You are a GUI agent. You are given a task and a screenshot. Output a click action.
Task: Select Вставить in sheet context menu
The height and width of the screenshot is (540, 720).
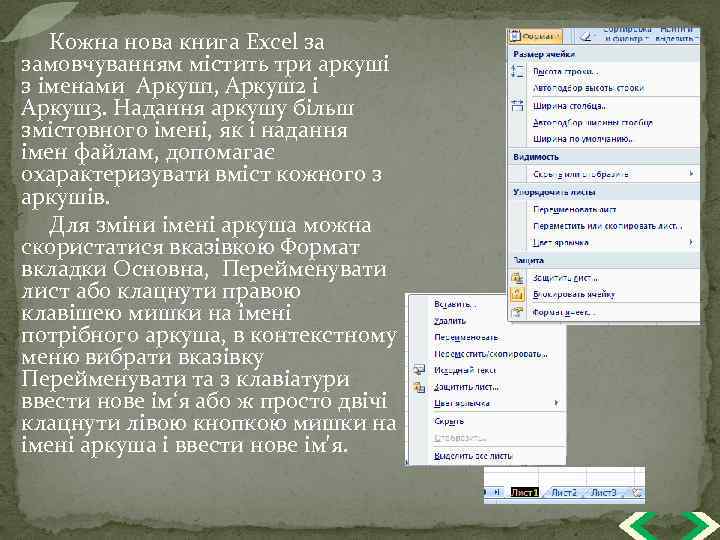456,304
